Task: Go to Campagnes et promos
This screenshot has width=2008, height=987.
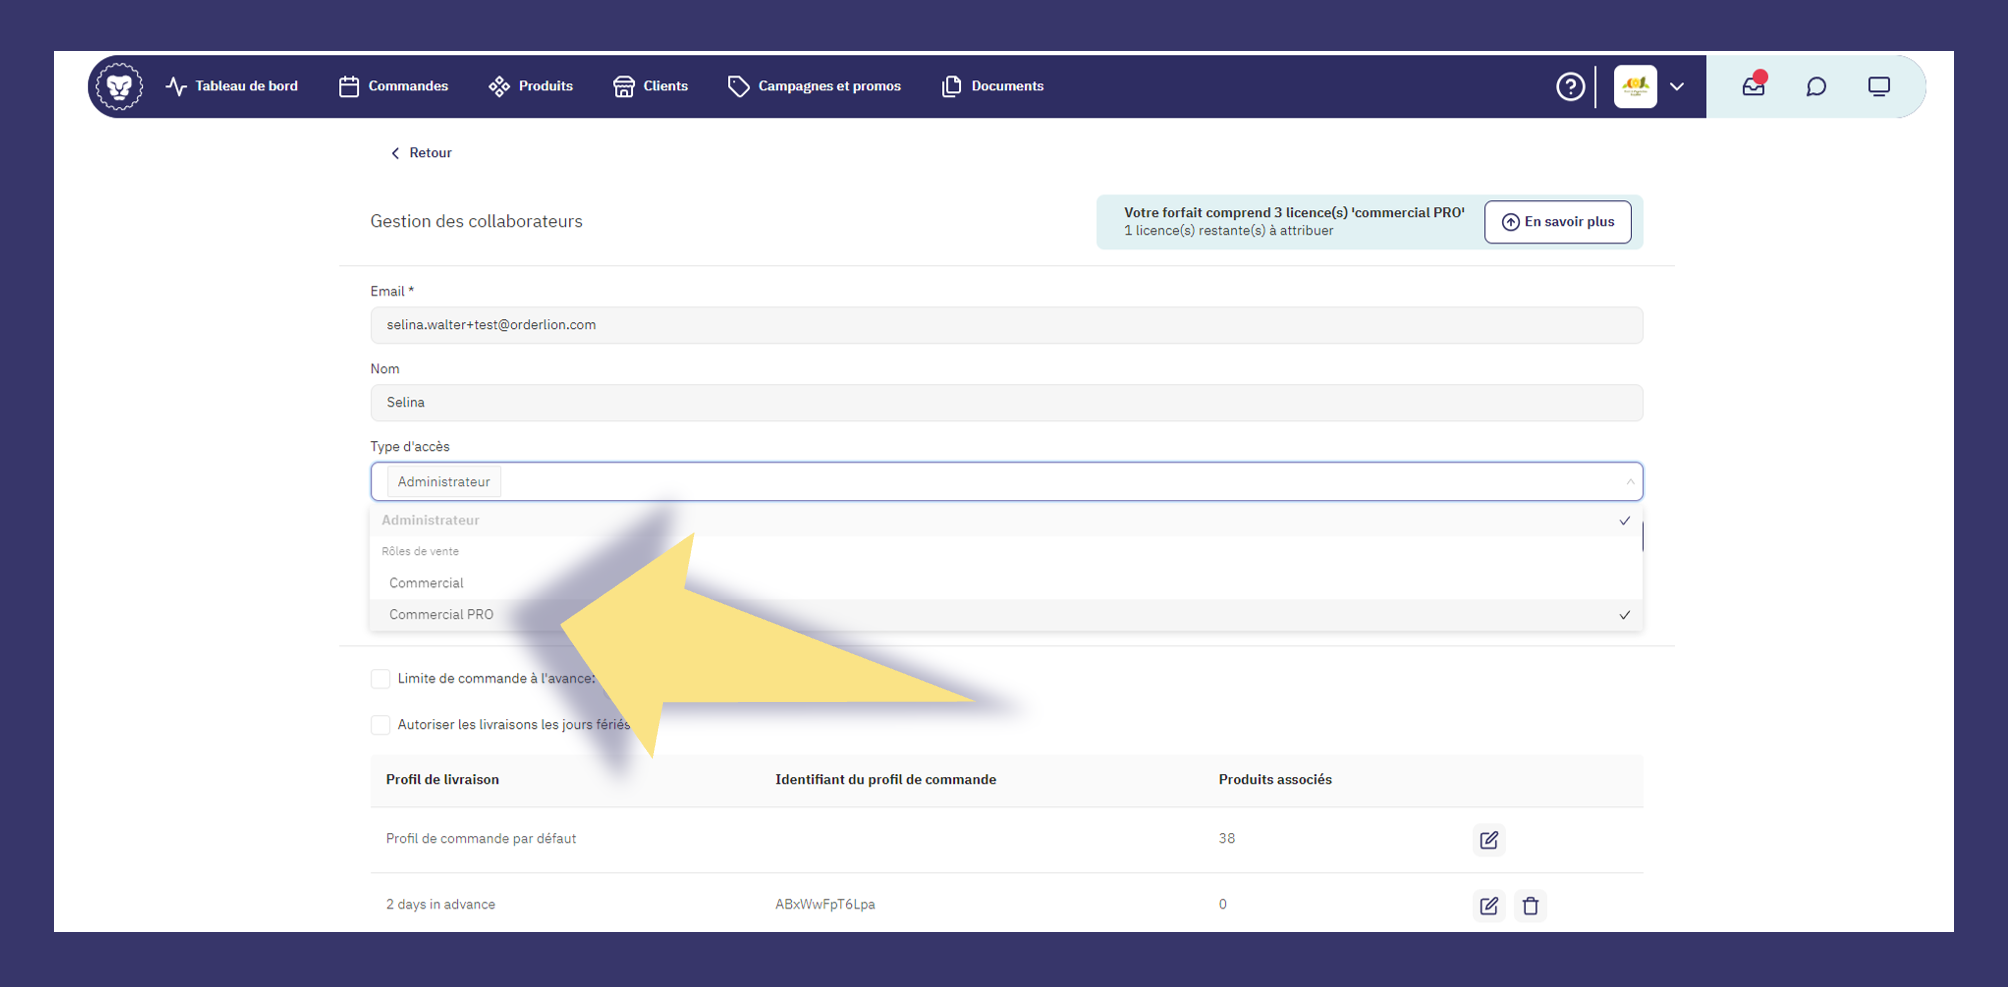Action: coord(815,87)
